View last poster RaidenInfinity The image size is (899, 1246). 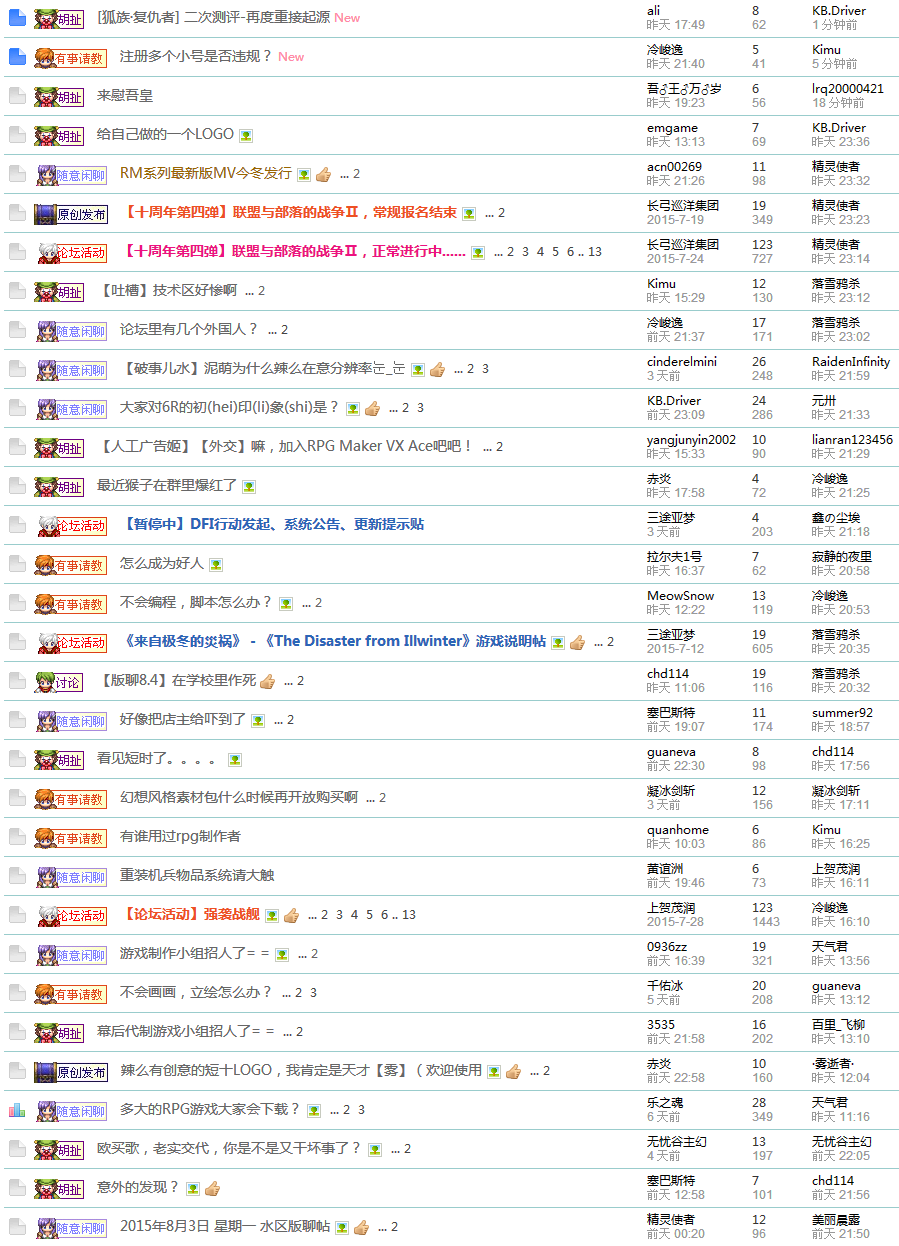[851, 362]
